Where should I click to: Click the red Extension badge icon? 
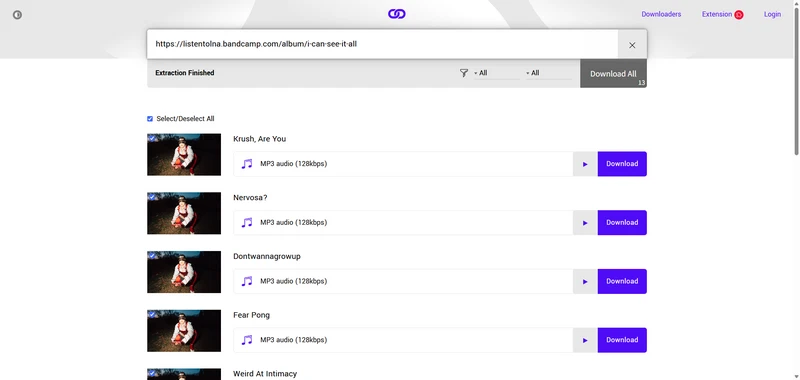(x=738, y=15)
